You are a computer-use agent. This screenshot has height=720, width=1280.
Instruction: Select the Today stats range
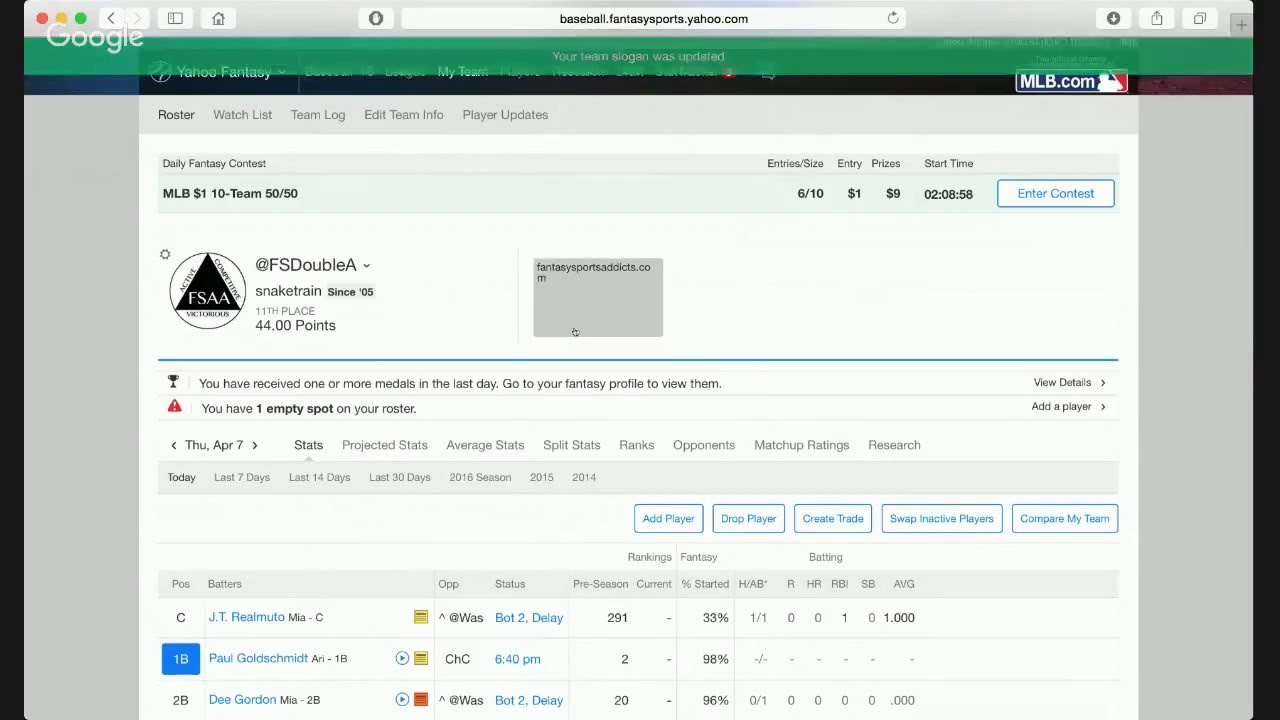click(x=182, y=477)
